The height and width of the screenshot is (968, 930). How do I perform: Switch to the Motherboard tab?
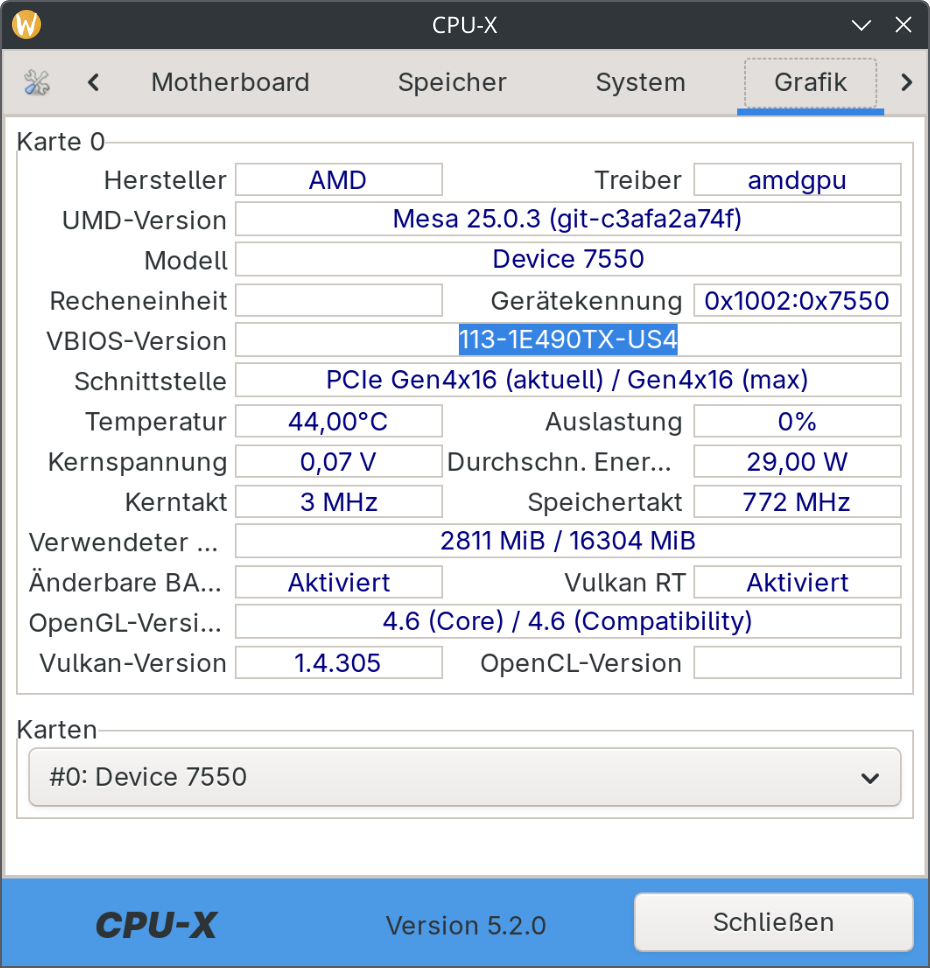point(230,83)
